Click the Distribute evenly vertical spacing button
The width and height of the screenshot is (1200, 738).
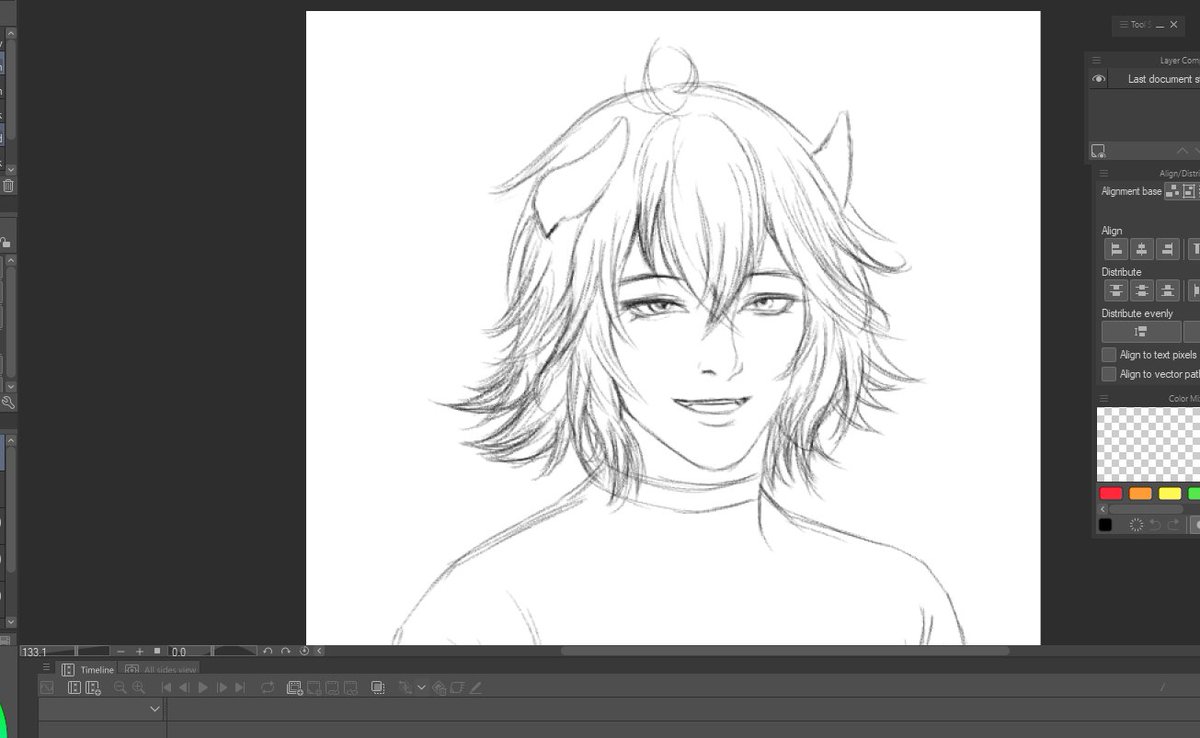(1141, 332)
